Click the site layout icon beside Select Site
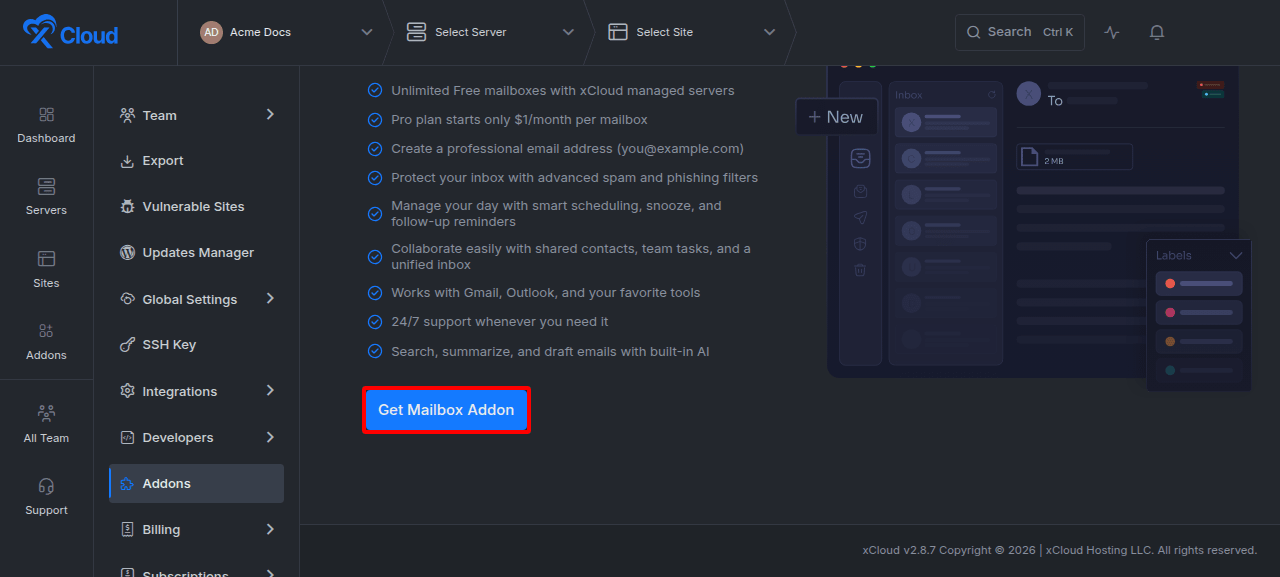 (x=618, y=32)
